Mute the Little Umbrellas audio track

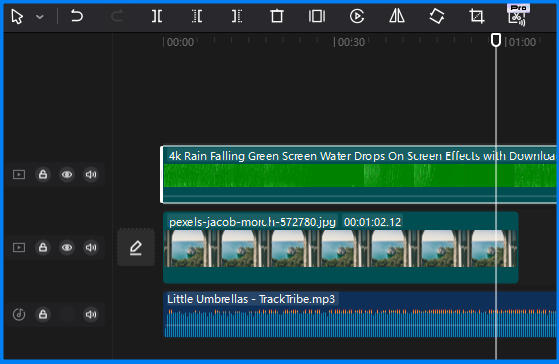coord(91,314)
